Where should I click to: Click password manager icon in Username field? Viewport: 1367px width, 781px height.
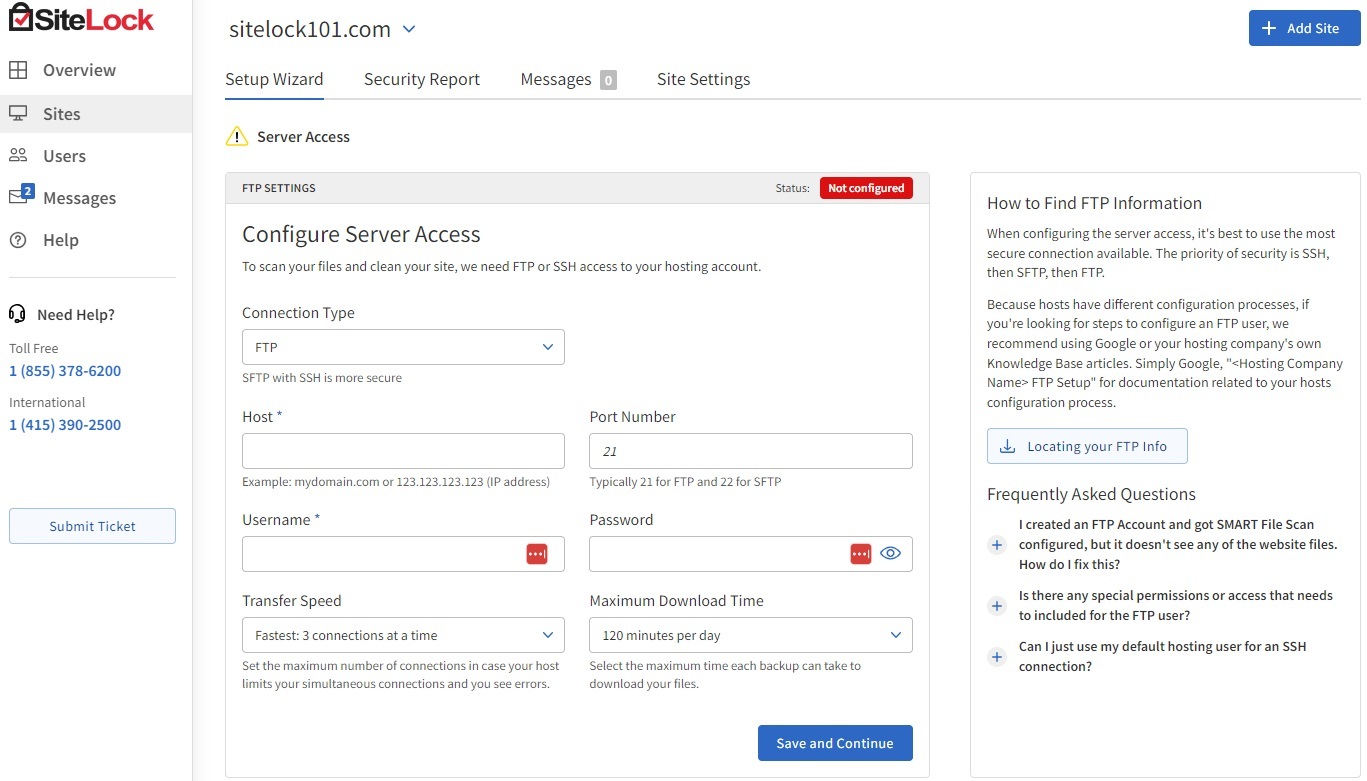click(537, 554)
